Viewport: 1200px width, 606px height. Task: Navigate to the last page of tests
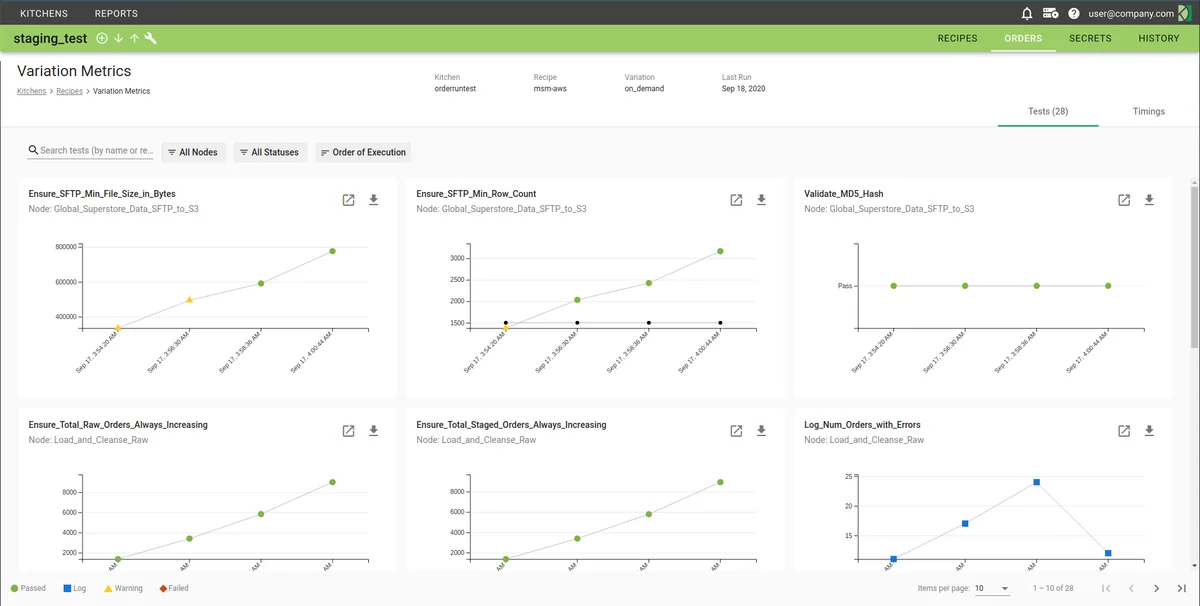1181,588
